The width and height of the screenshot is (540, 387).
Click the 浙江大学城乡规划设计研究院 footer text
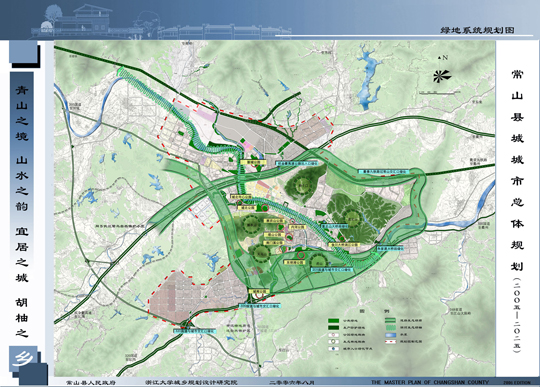pos(191,382)
